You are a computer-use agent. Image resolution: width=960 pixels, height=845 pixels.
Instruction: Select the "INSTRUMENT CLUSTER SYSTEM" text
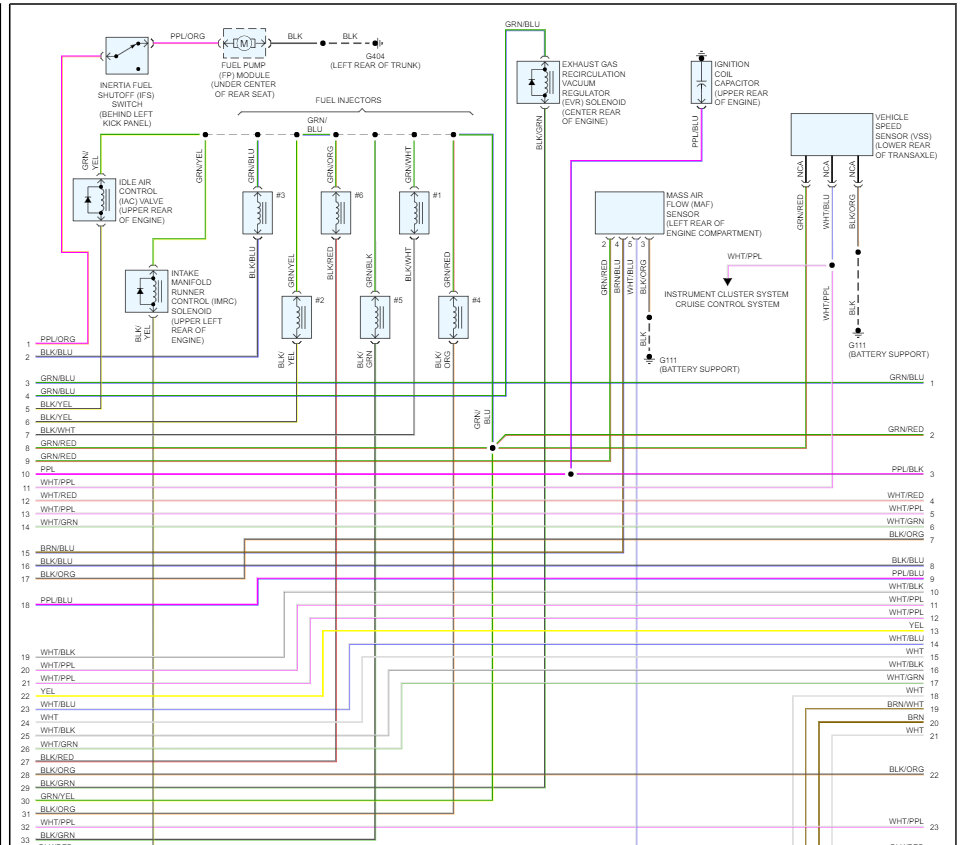pos(726,295)
